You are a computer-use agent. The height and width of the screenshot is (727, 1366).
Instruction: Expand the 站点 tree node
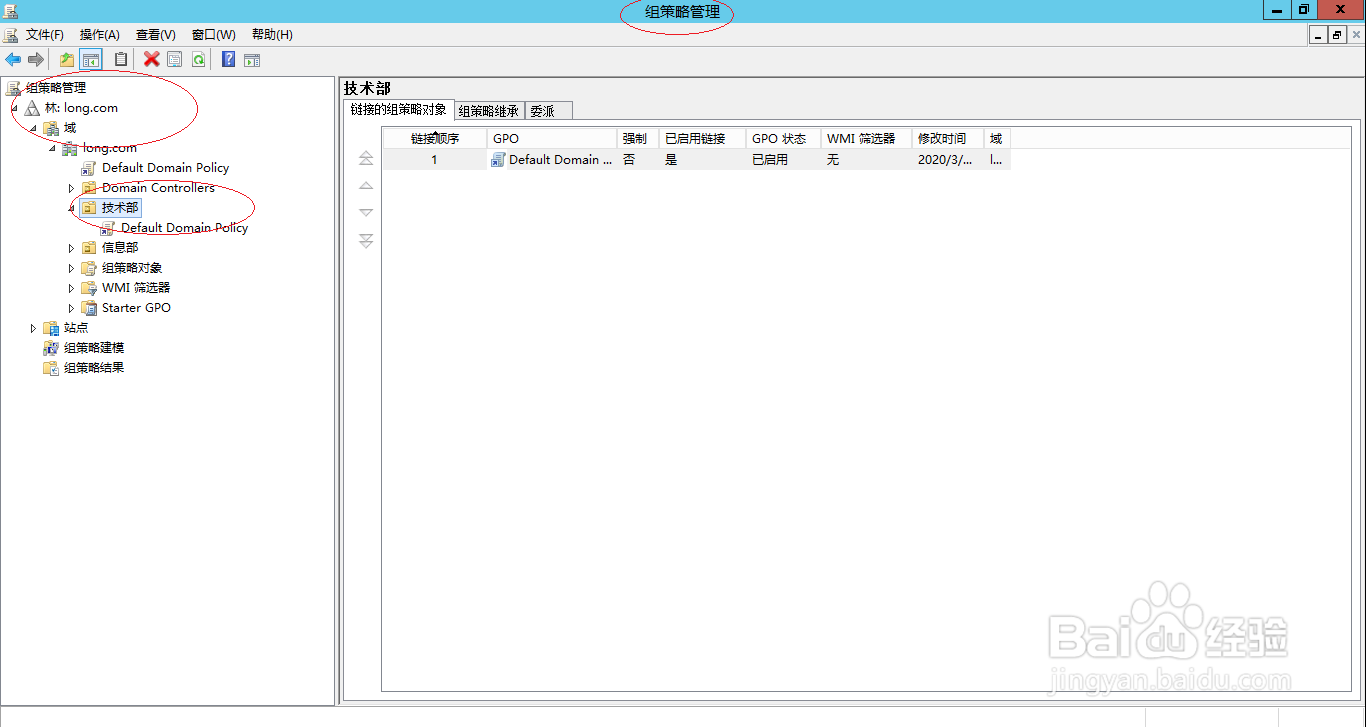coord(33,327)
